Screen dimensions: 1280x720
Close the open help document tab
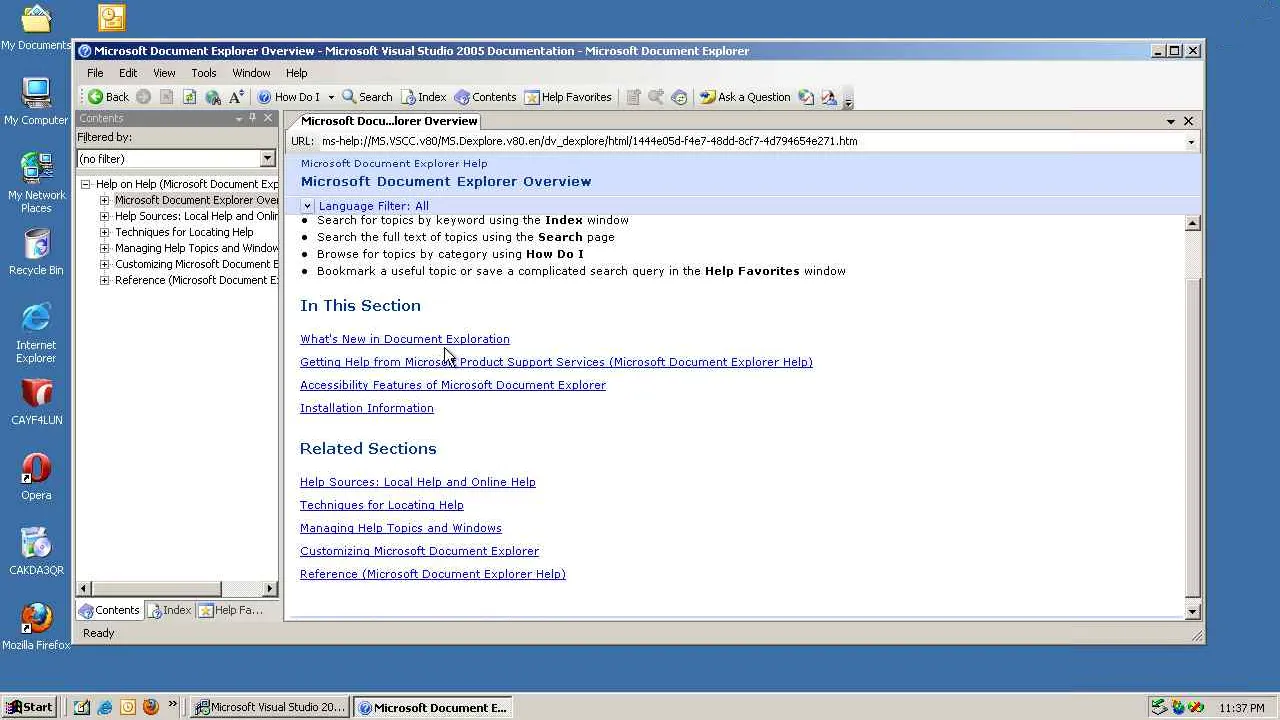pos(1188,121)
